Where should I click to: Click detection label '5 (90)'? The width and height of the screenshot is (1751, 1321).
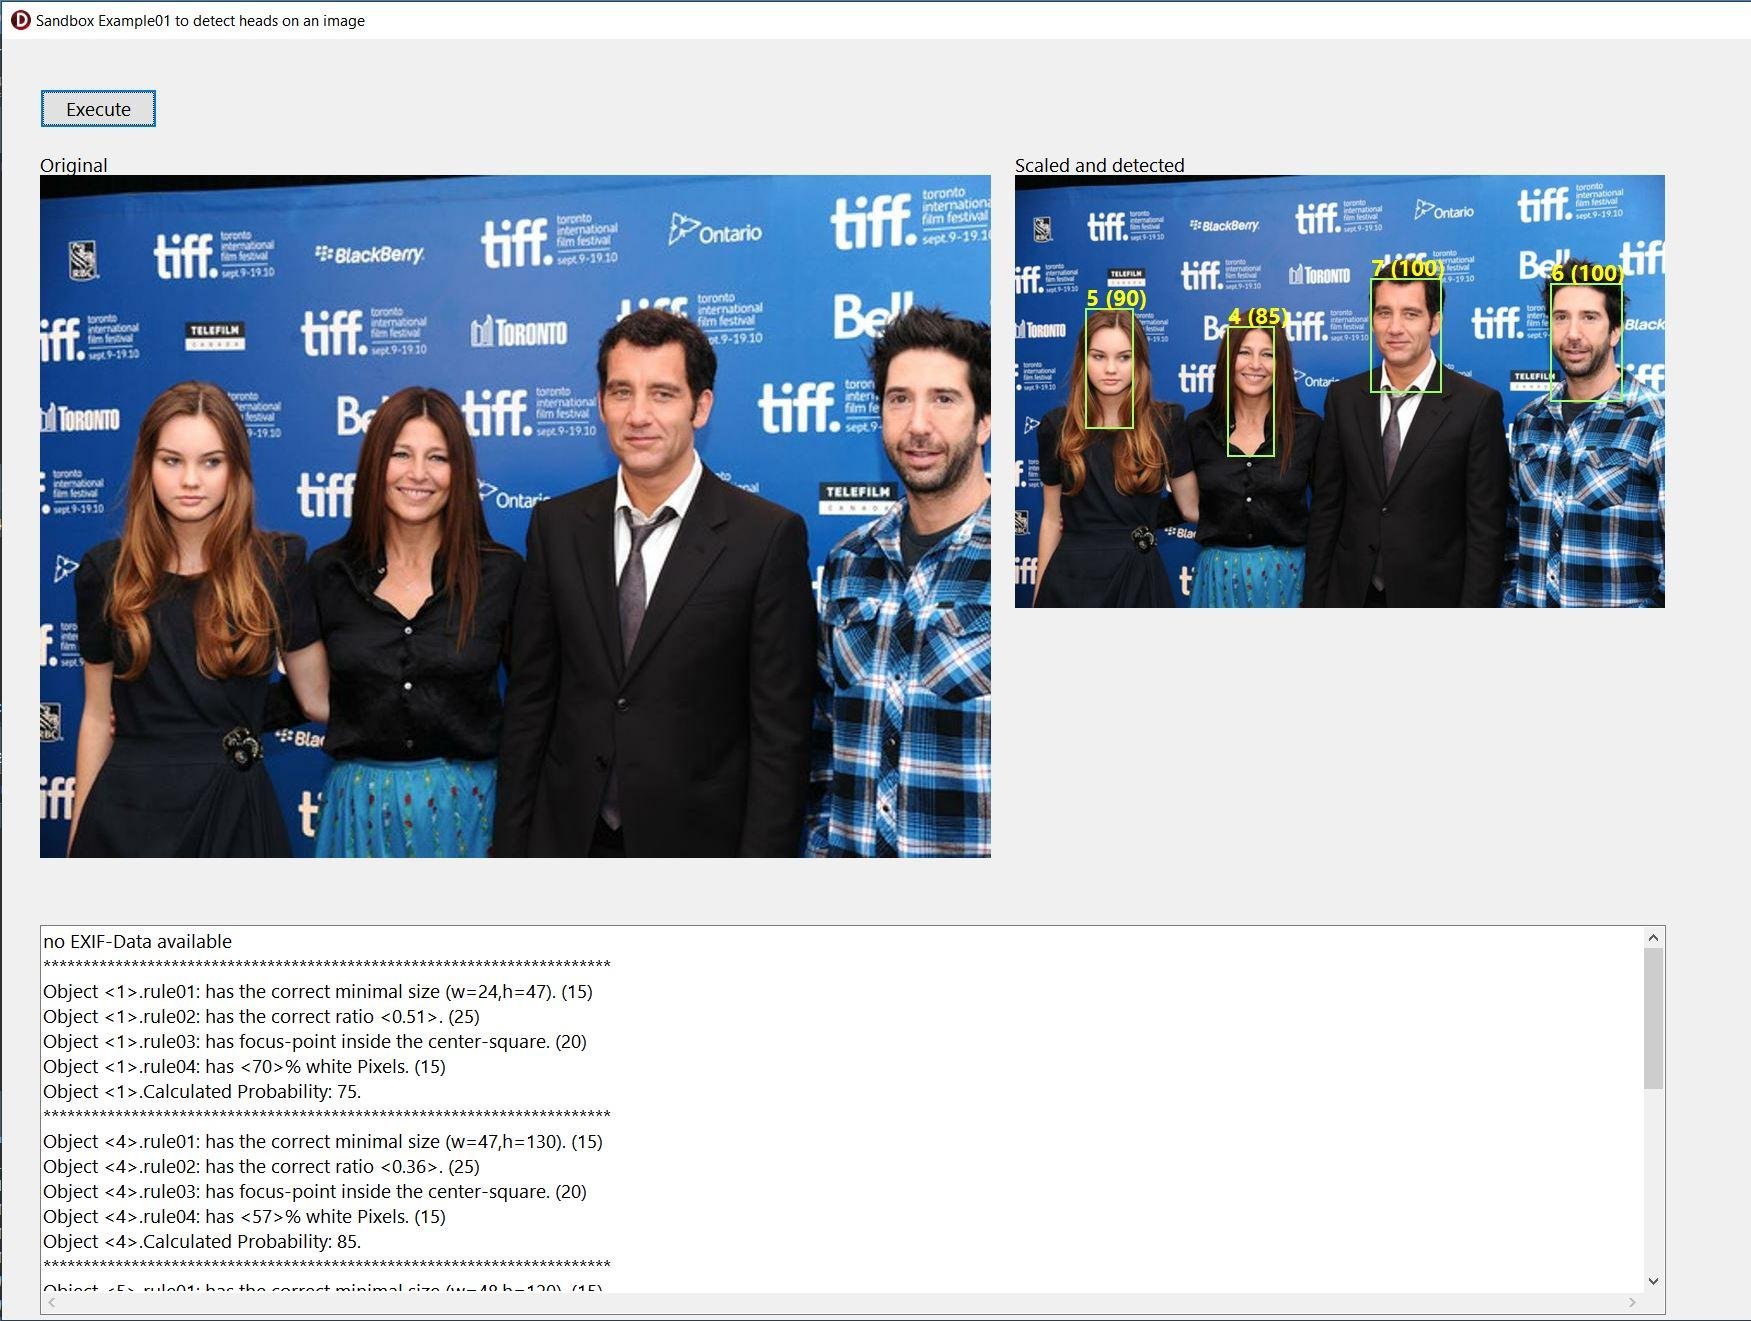click(x=1116, y=298)
